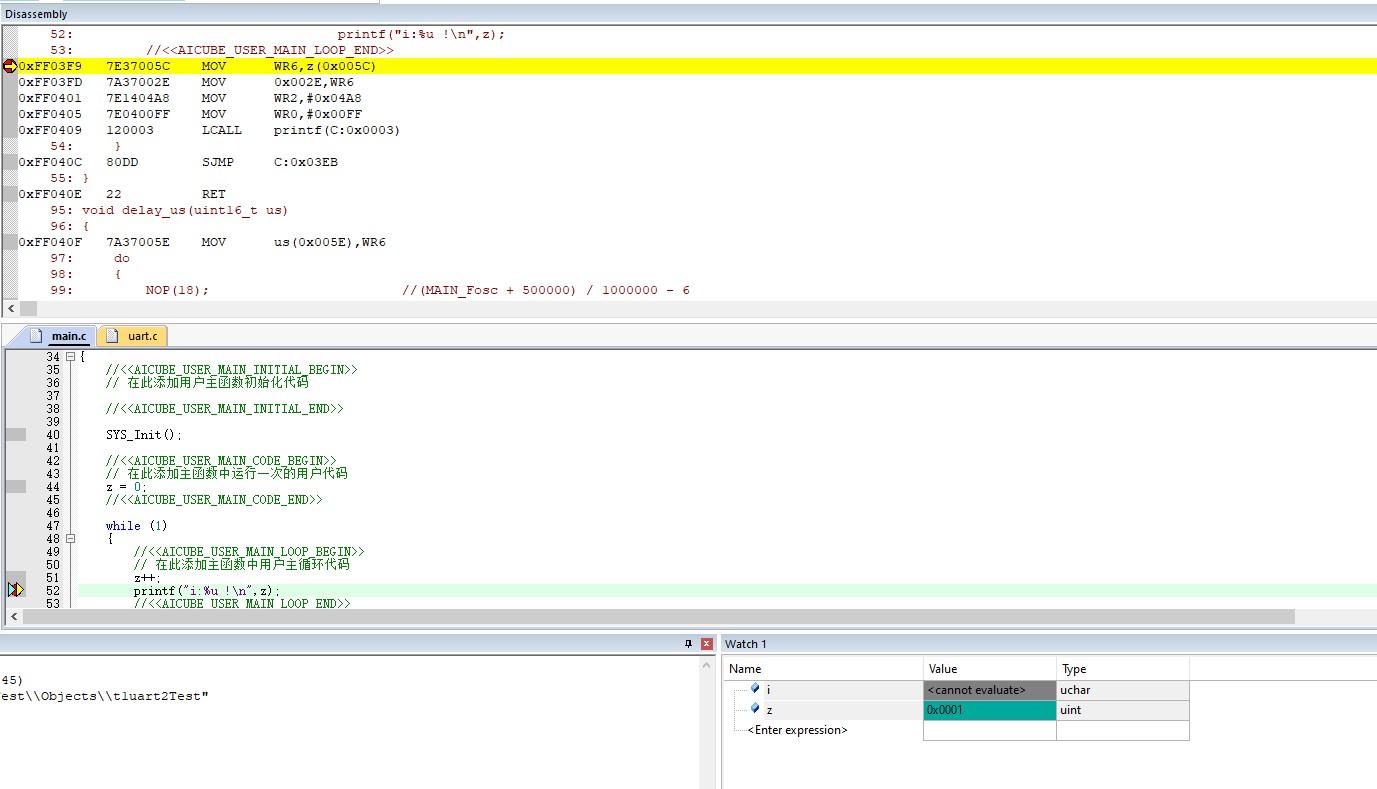The image size is (1377, 789).
Task: Select the main.c editor tab
Action: (x=69, y=336)
